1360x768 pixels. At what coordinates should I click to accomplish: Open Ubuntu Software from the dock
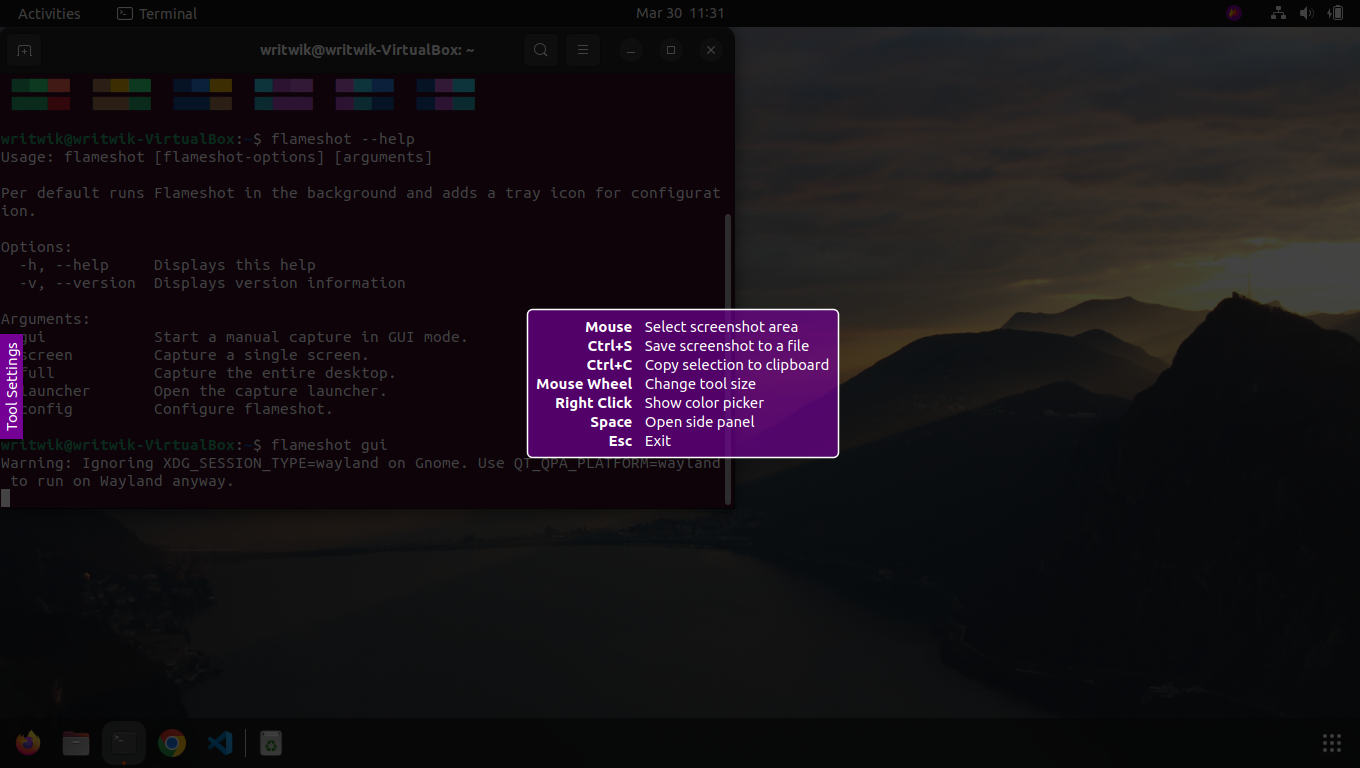click(x=270, y=743)
